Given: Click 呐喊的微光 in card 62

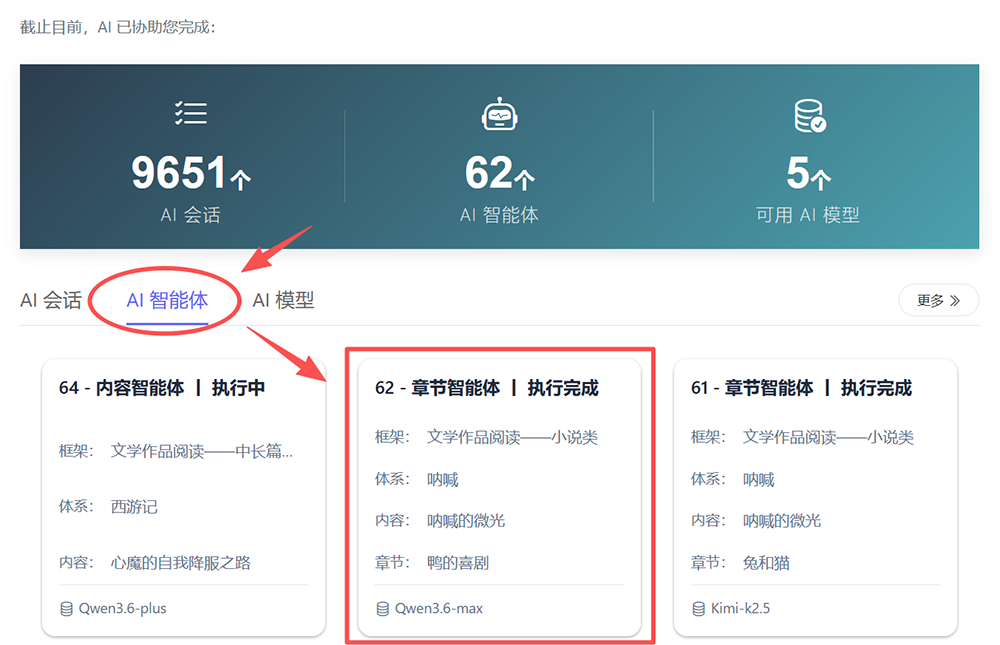Looking at the screenshot, I should tap(466, 521).
